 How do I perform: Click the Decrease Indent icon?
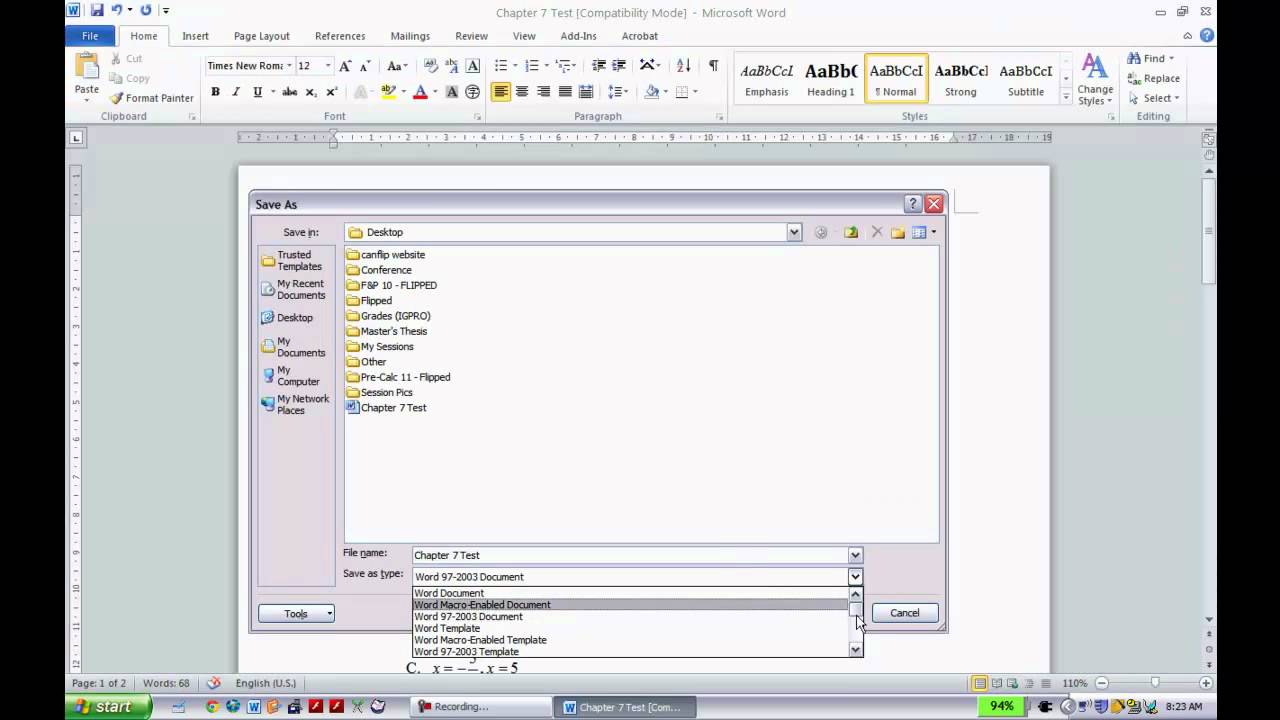coord(599,66)
